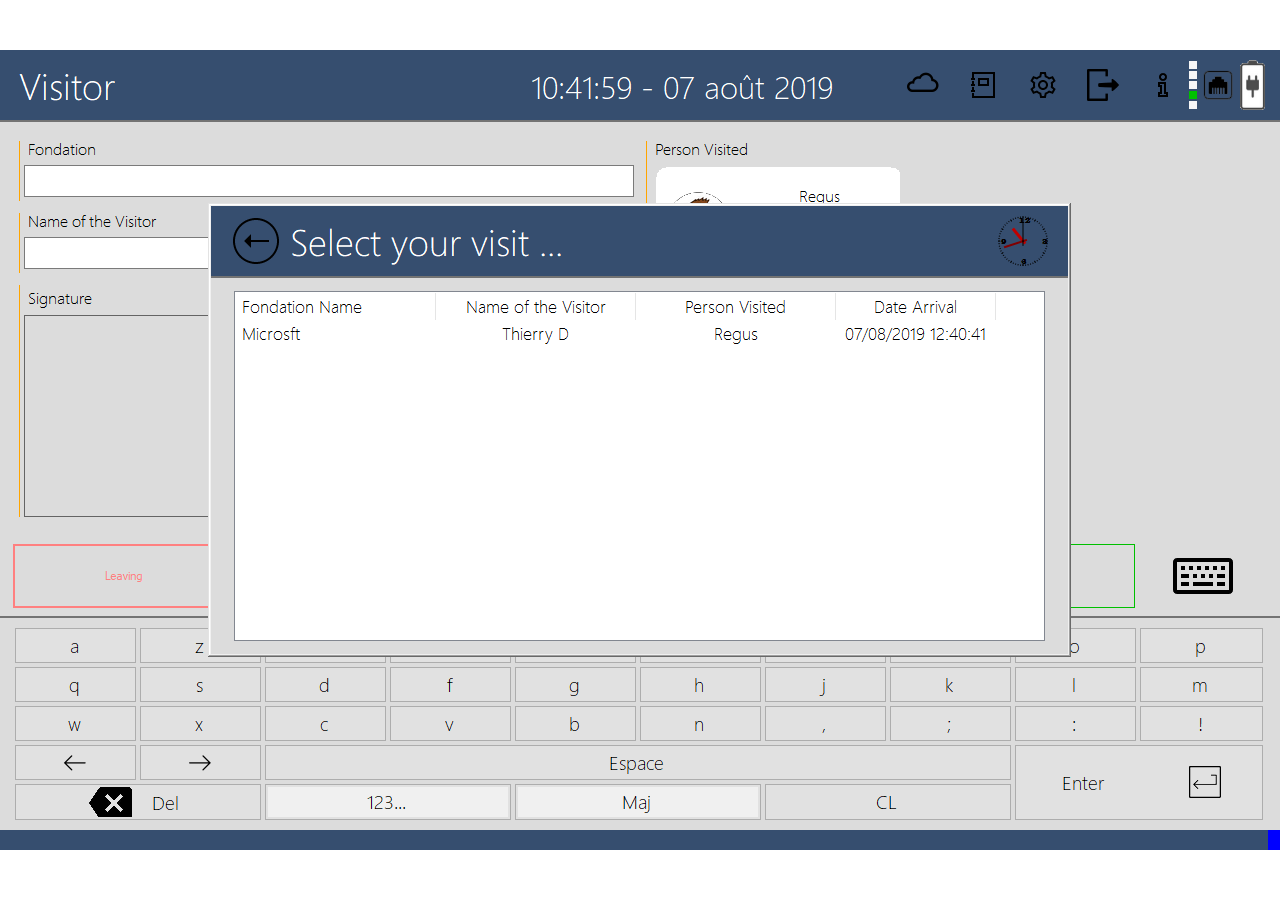Open the cloud sync icon

[922, 85]
